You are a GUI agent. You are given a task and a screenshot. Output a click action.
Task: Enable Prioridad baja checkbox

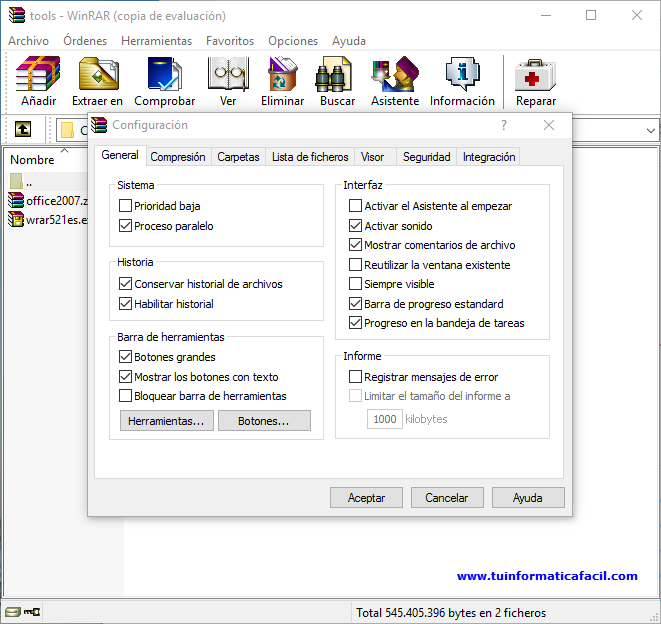125,206
